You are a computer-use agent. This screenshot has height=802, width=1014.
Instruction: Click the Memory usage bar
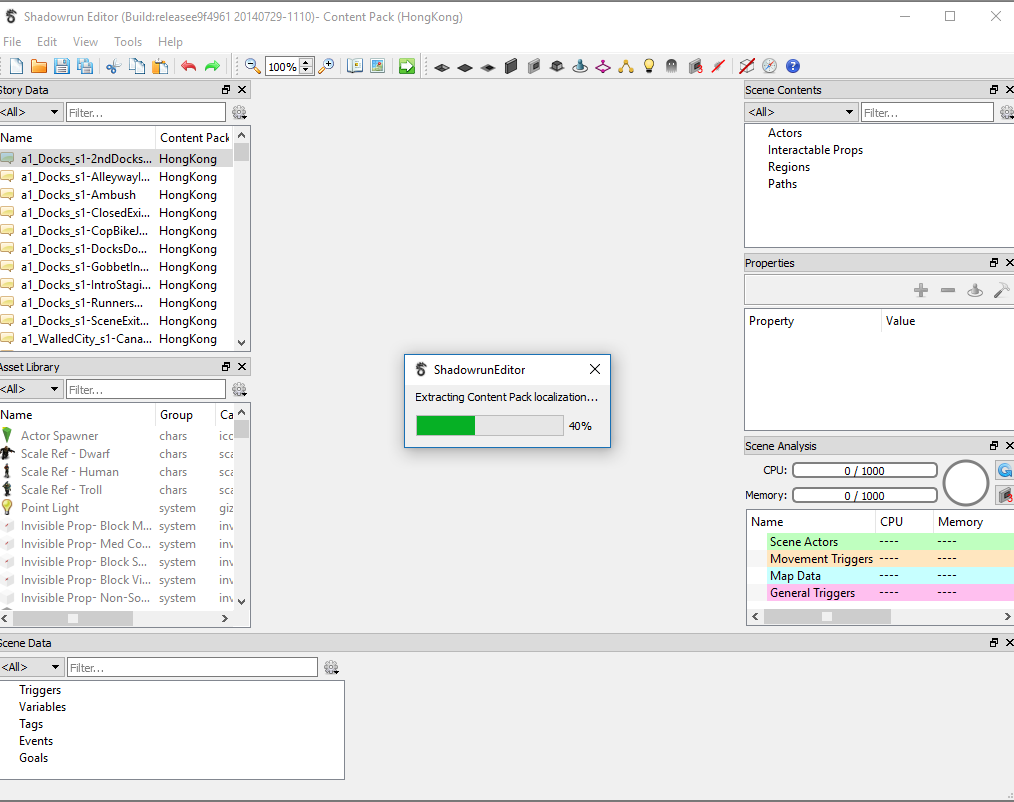865,495
